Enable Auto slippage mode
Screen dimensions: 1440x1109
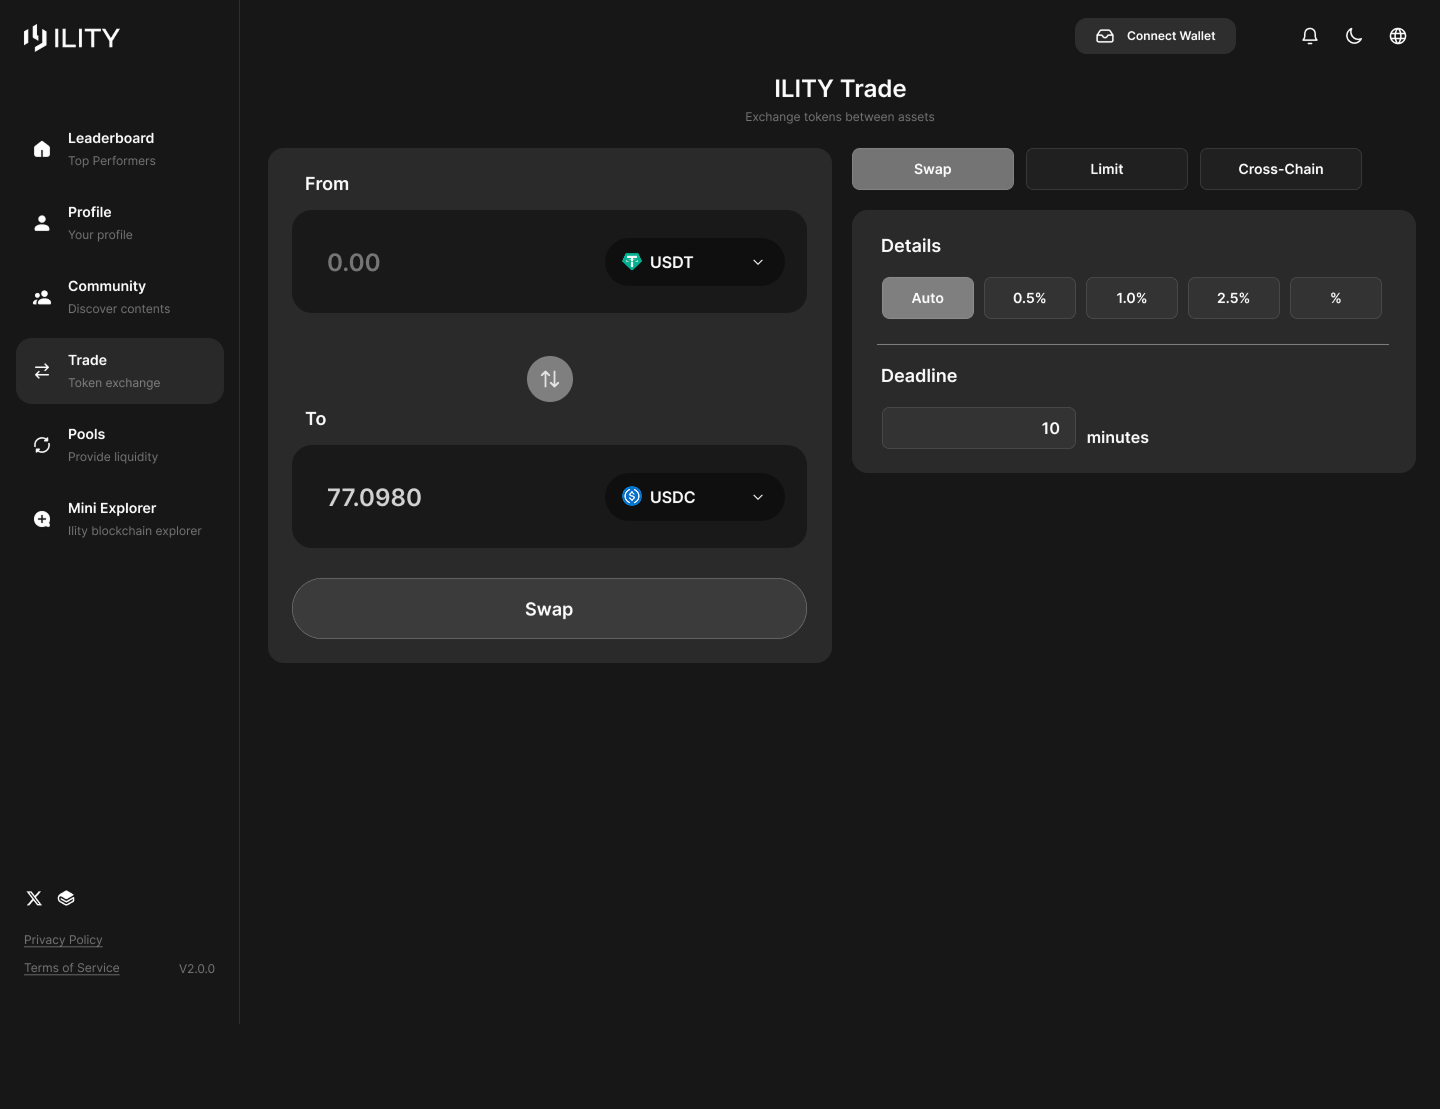click(x=927, y=297)
